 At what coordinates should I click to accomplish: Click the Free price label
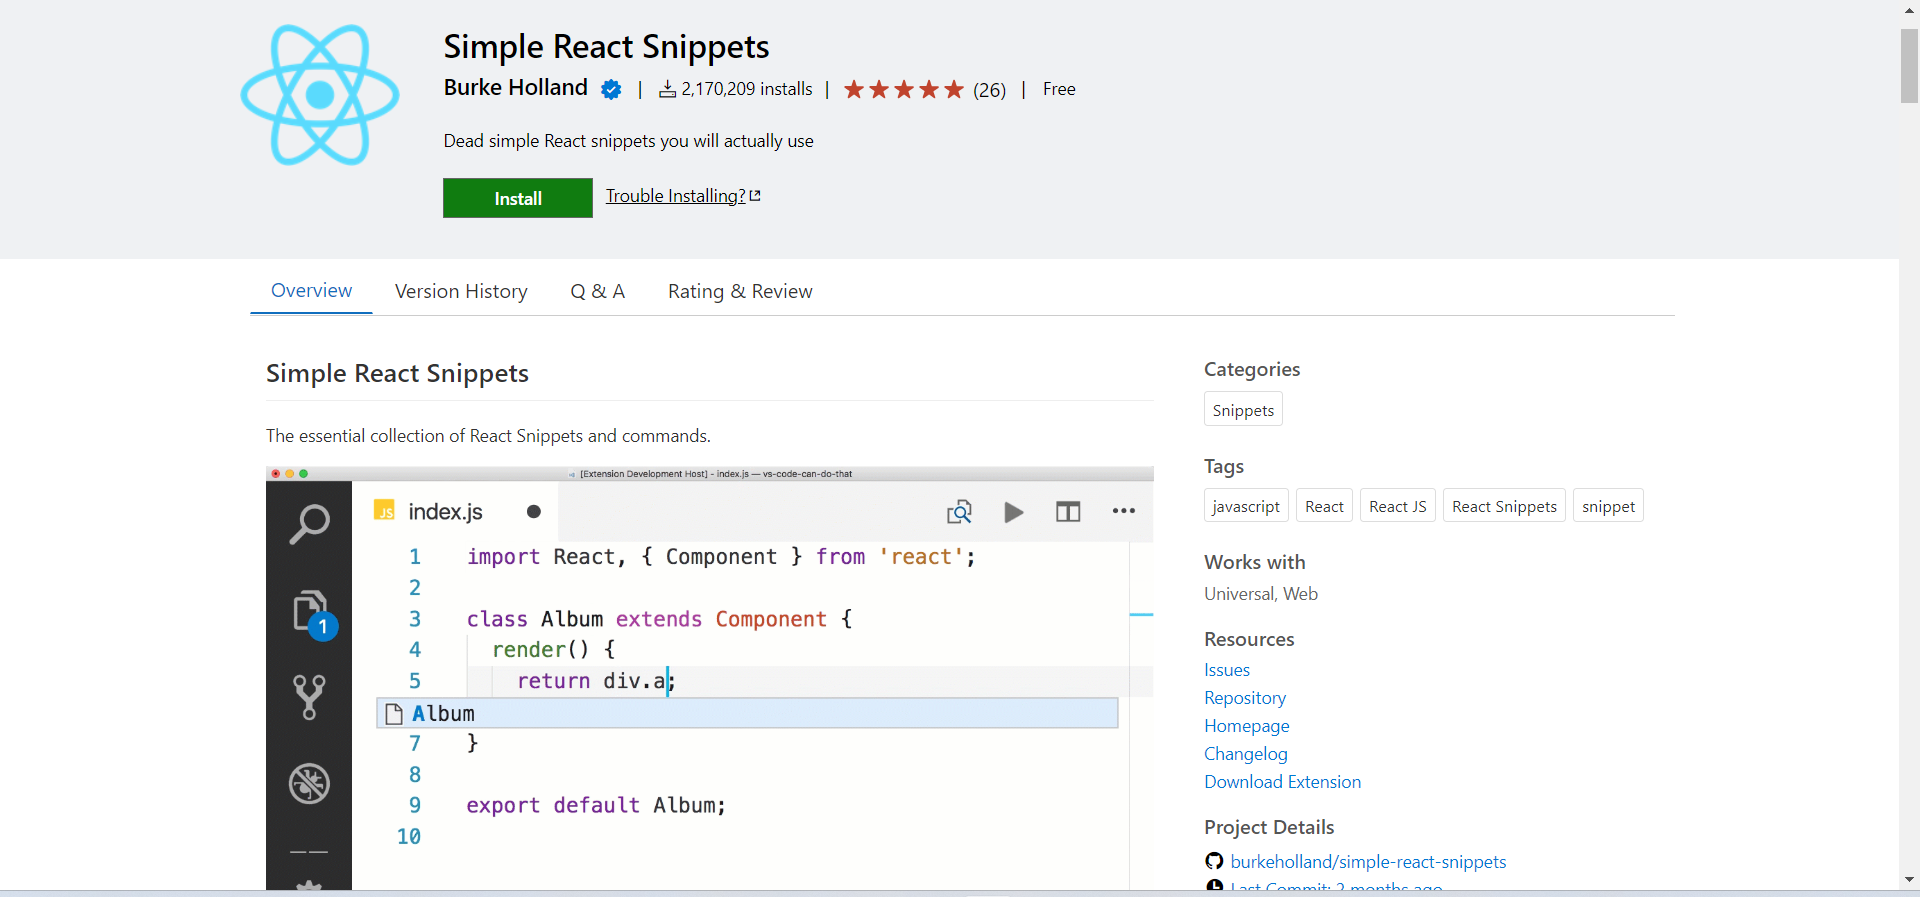[1059, 89]
